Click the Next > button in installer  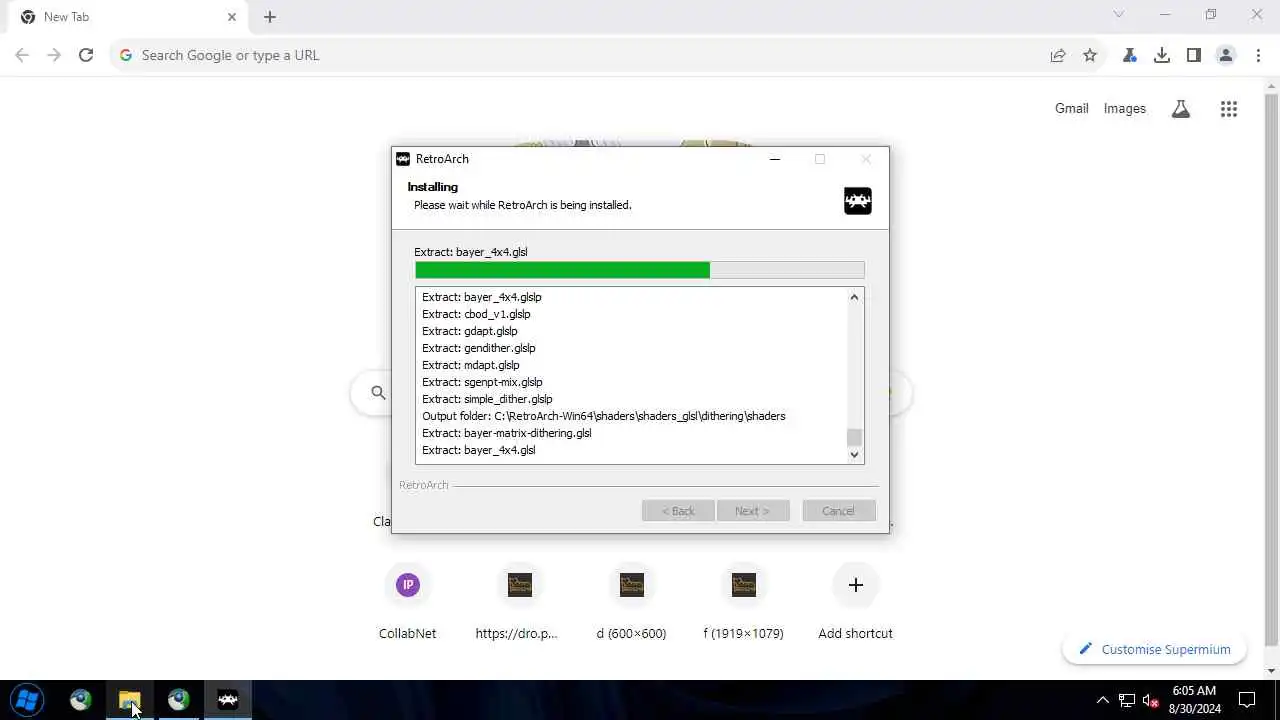752,511
